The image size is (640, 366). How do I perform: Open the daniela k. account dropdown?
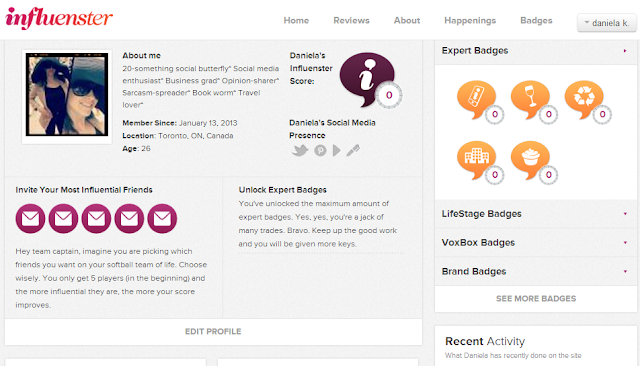click(x=607, y=23)
